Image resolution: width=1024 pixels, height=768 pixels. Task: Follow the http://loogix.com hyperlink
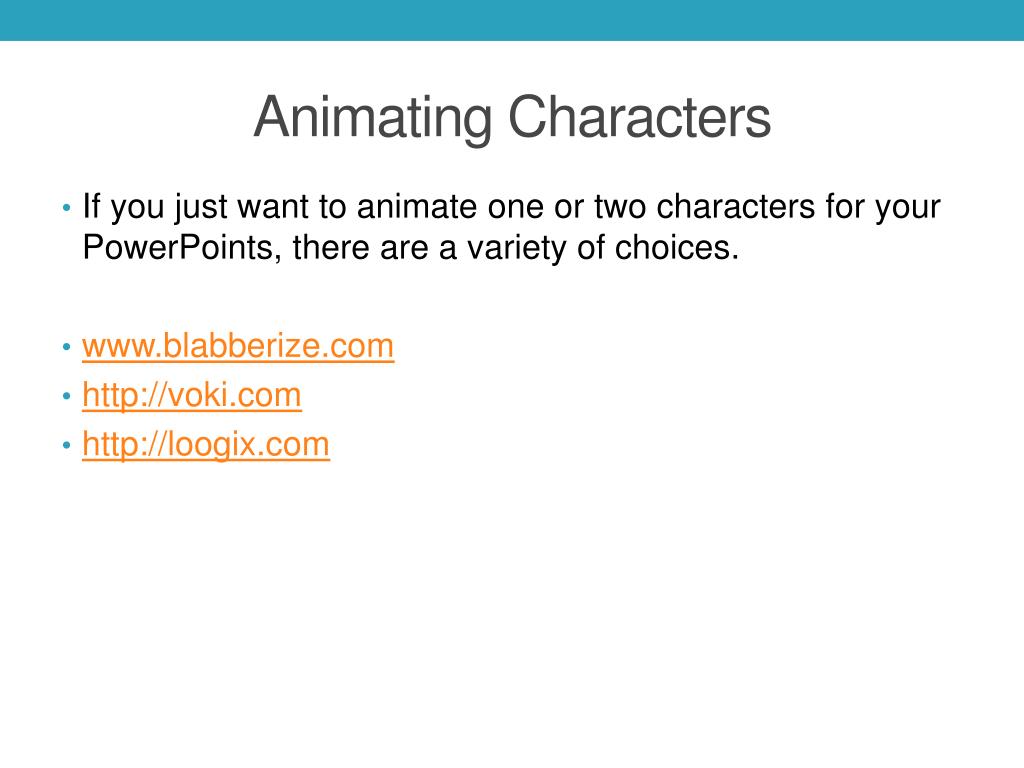(x=206, y=445)
